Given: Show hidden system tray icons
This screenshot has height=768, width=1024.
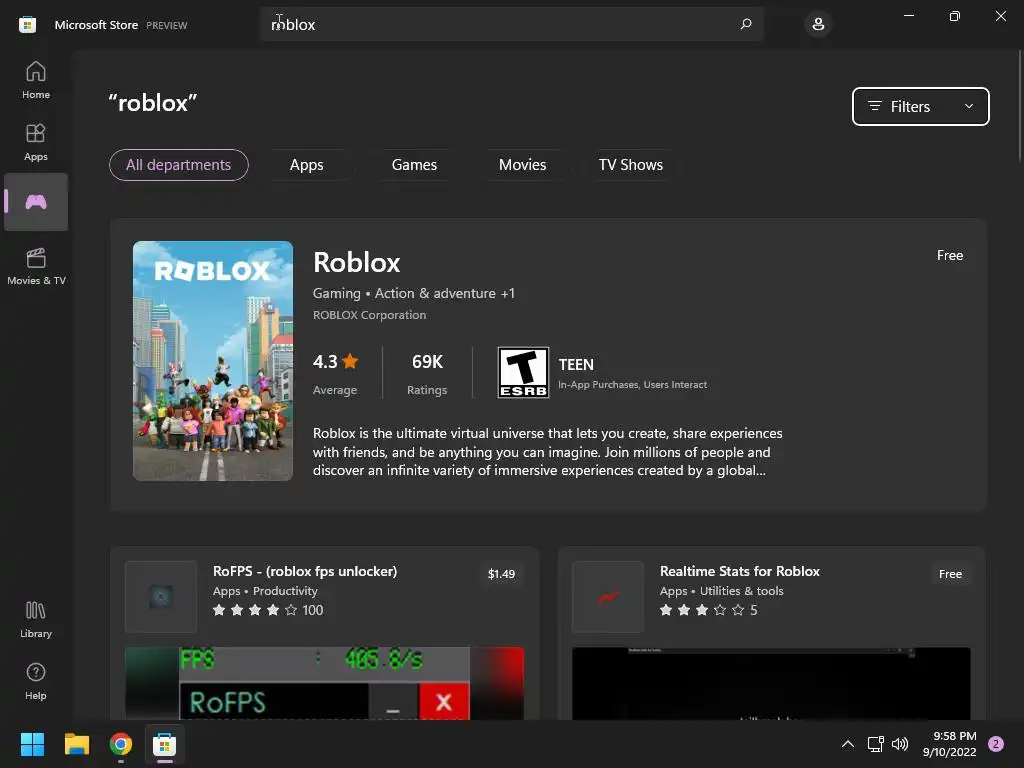Looking at the screenshot, I should click(x=848, y=744).
